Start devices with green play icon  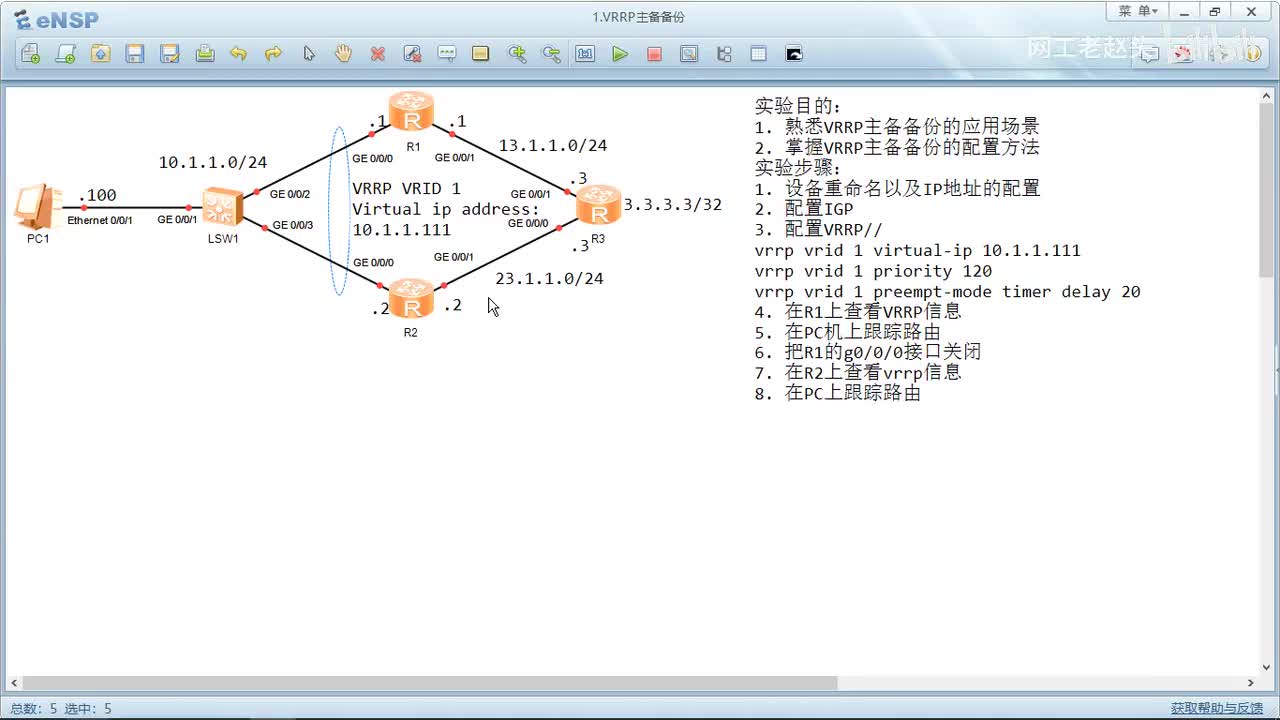(620, 54)
